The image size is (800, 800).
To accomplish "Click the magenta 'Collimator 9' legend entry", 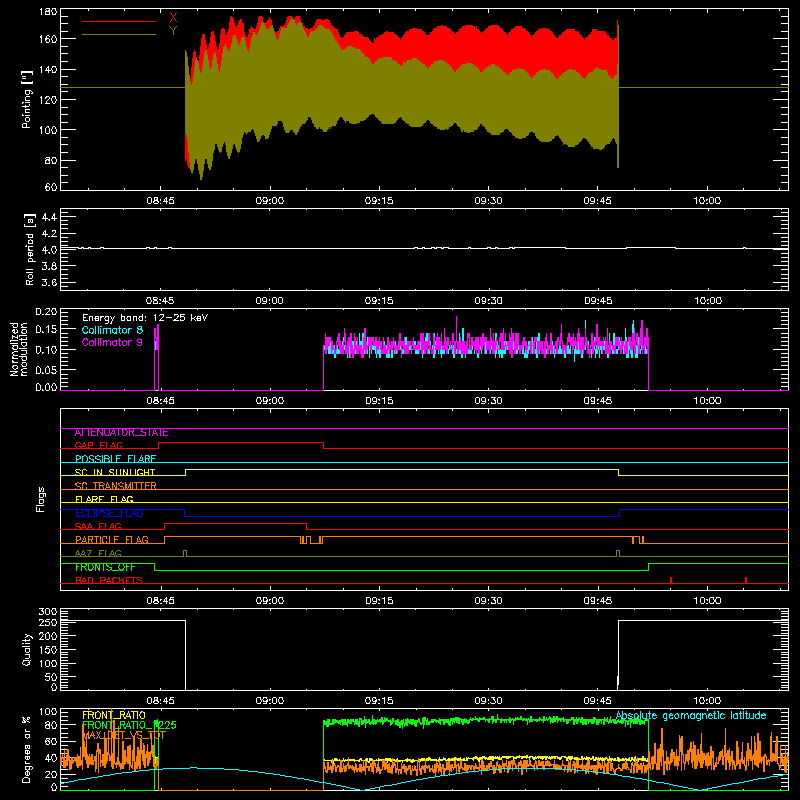I will point(112,342).
